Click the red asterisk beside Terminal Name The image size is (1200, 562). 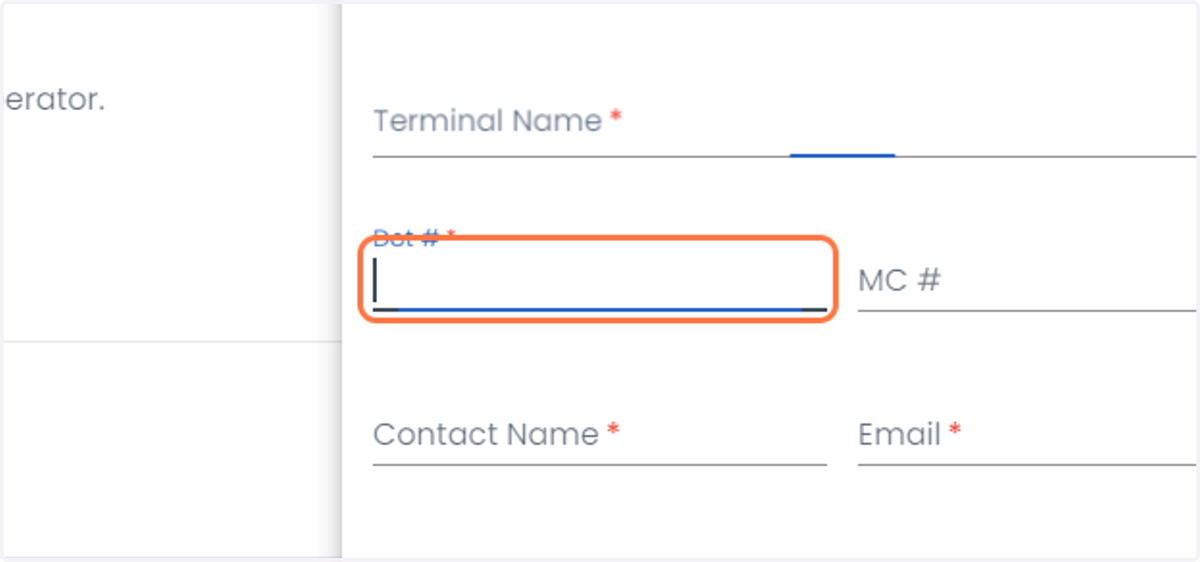point(616,117)
